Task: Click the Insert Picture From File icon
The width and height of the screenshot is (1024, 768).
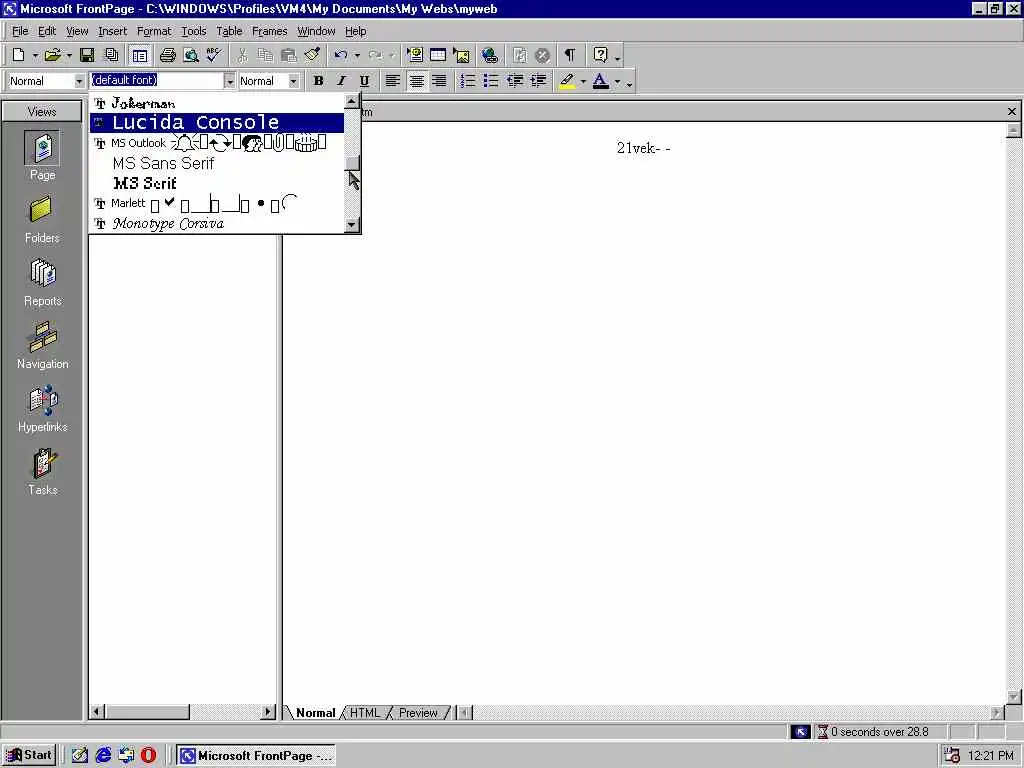Action: 462,56
